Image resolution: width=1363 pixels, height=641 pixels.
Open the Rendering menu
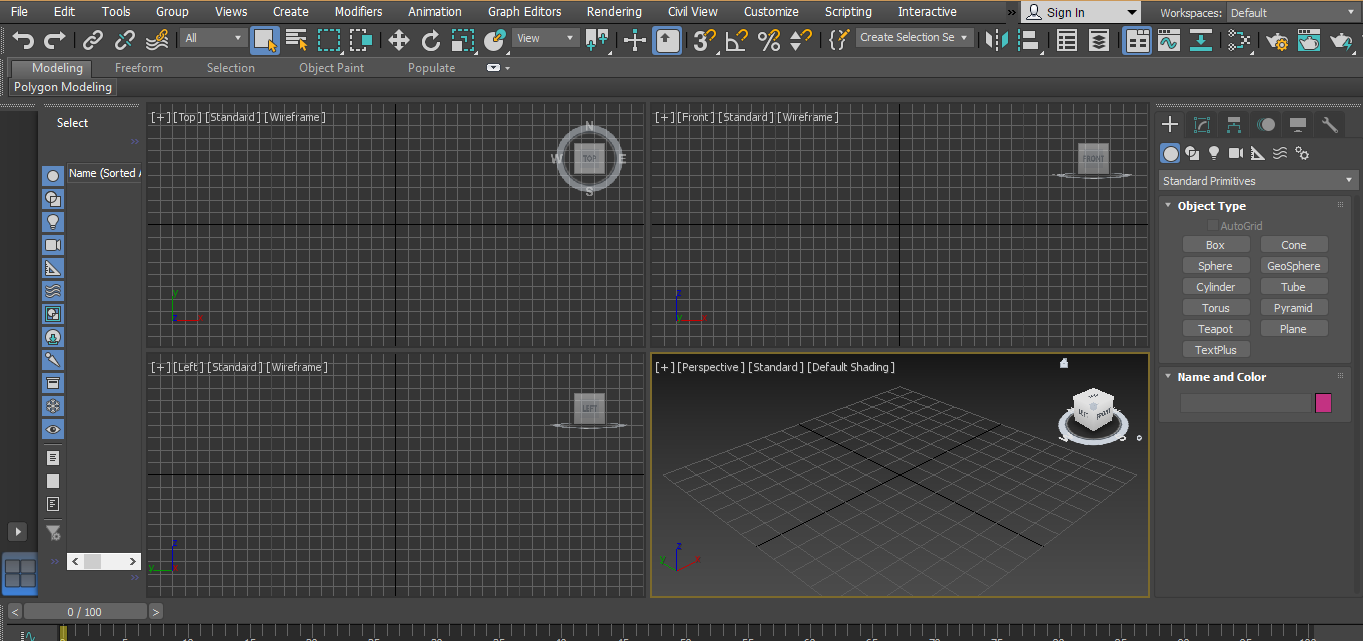point(614,12)
